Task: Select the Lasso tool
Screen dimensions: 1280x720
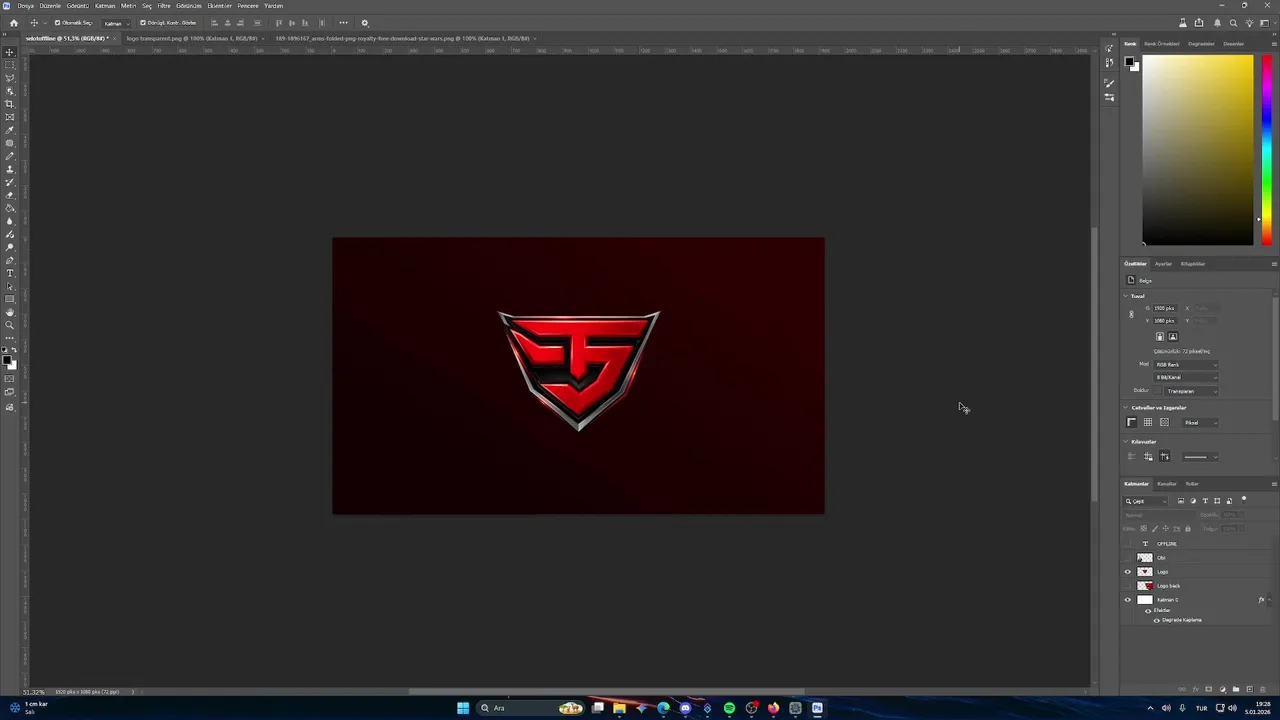Action: pos(10,78)
